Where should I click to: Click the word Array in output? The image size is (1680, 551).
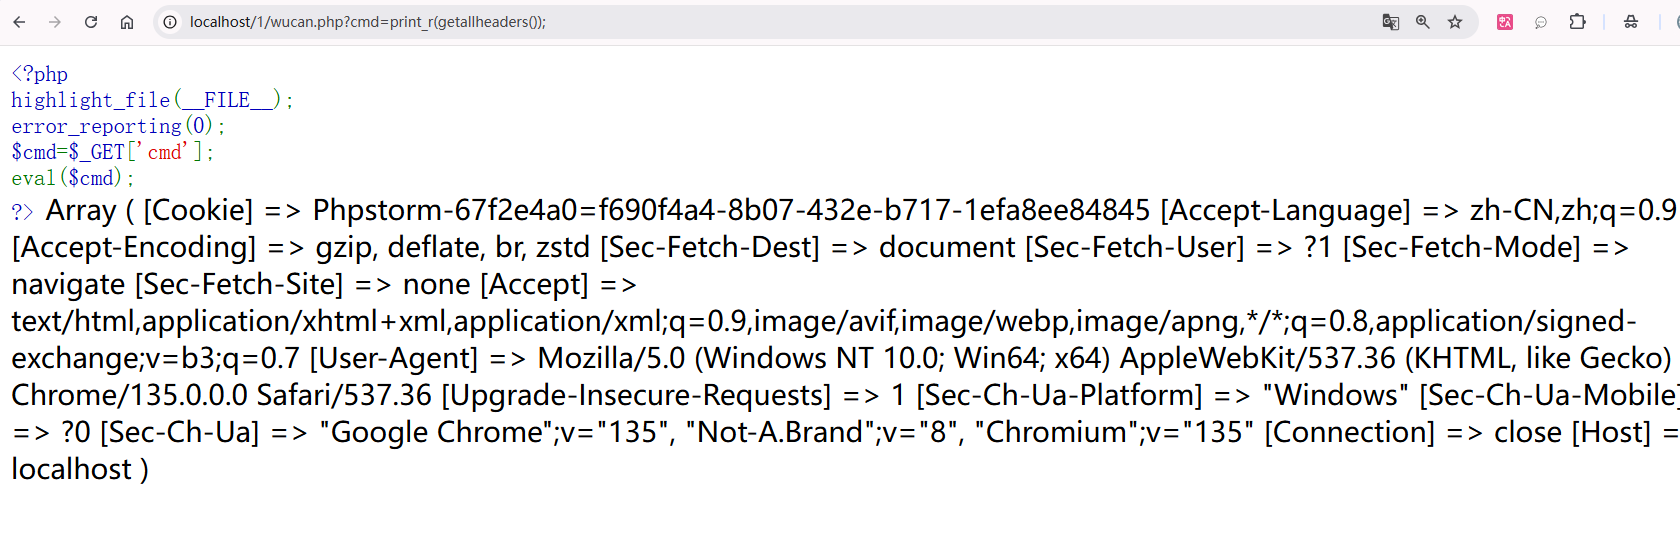(81, 211)
